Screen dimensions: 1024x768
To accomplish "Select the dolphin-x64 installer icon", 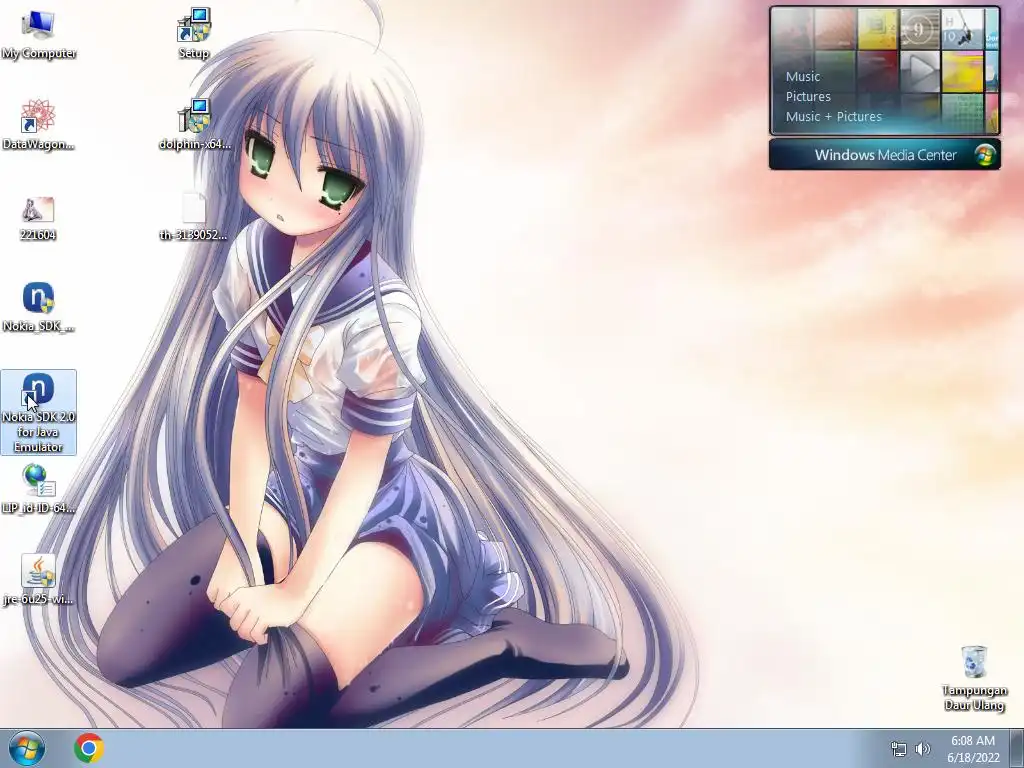I will 194,125.
